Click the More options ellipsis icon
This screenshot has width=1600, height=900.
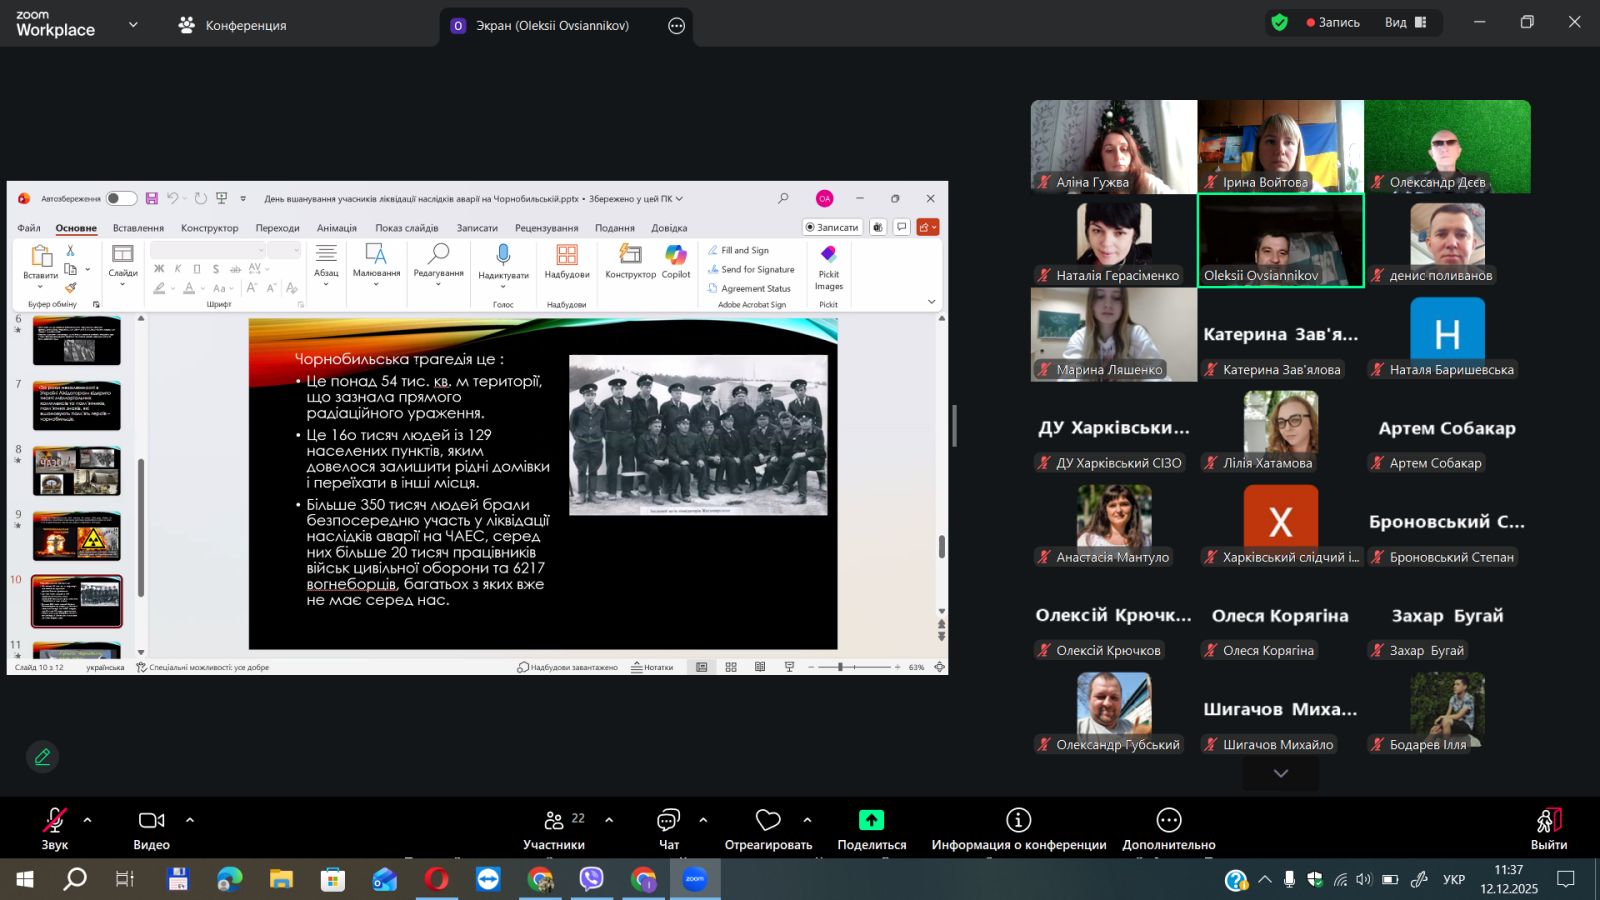tap(1168, 821)
